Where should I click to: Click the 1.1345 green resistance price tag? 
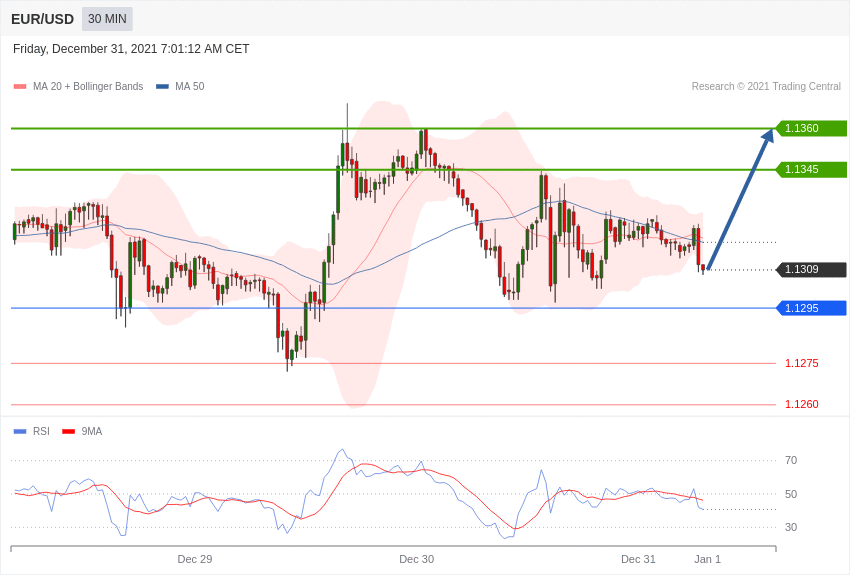coord(811,169)
